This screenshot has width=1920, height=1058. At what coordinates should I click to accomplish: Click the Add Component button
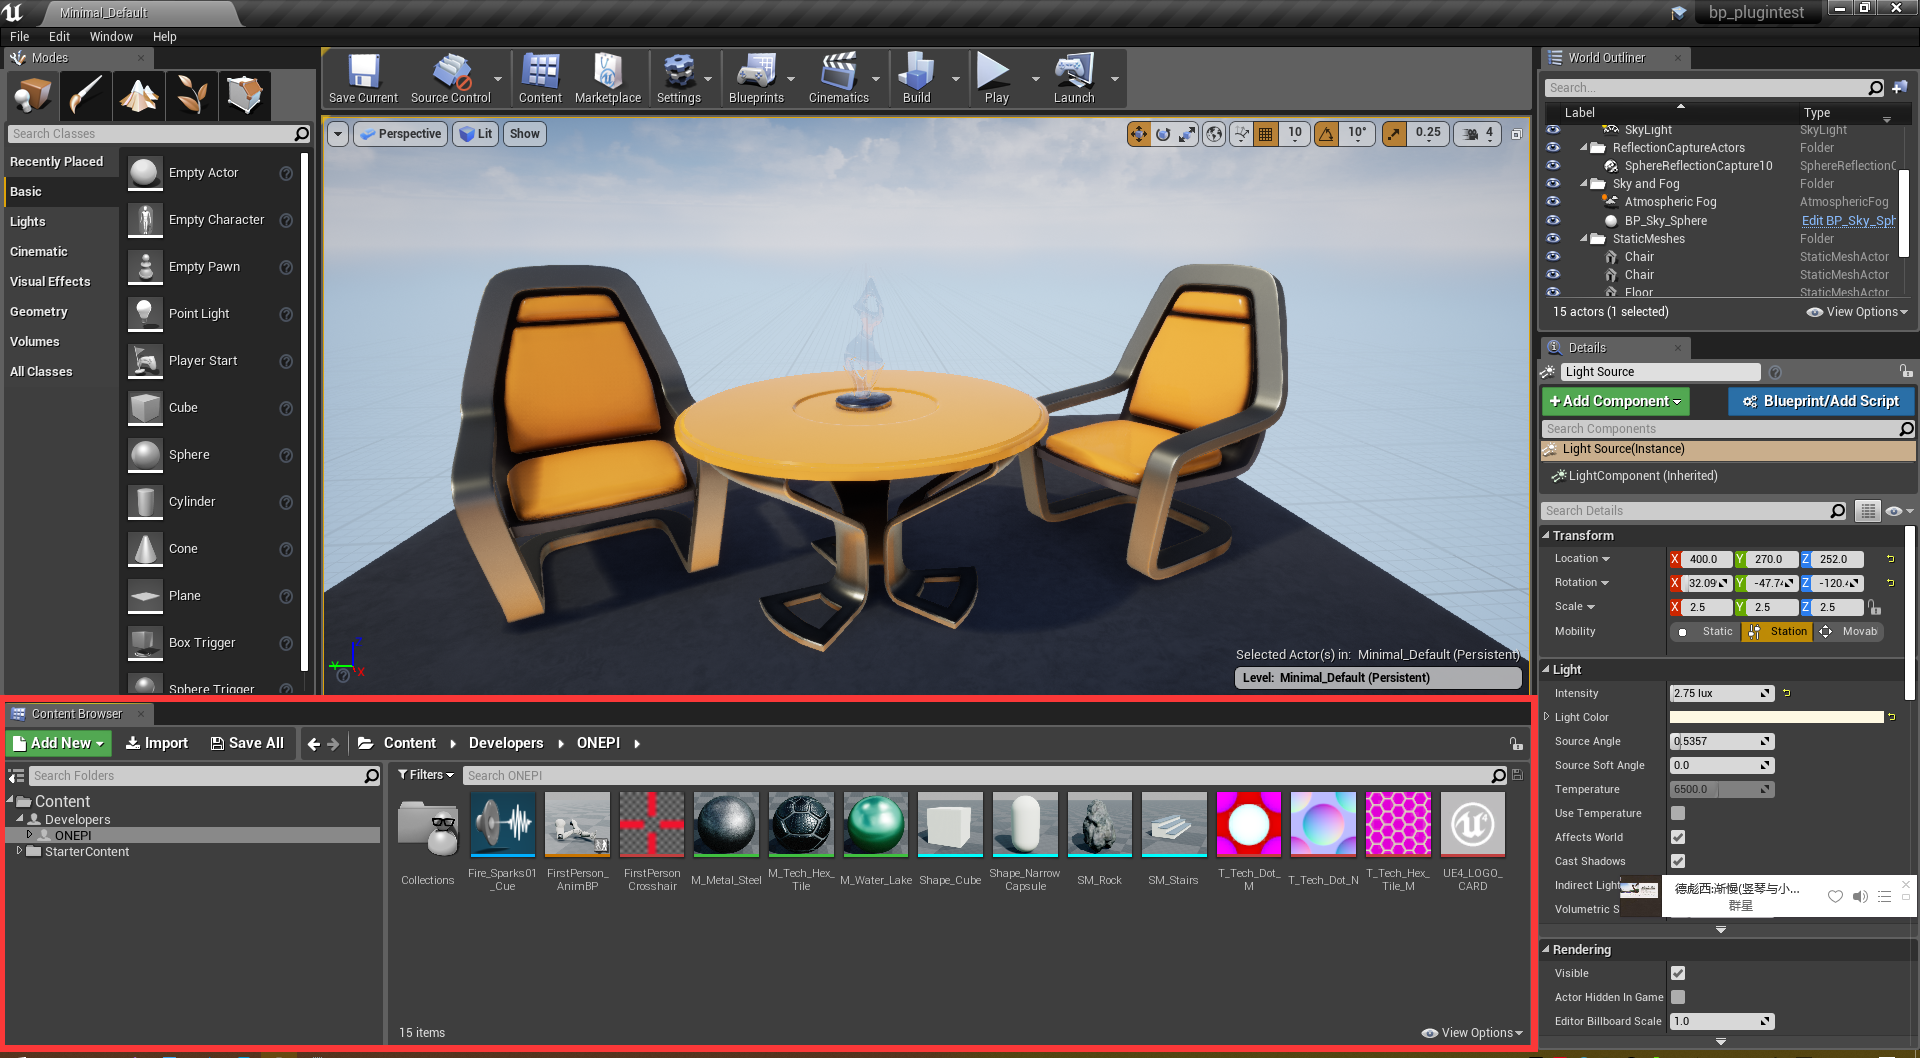pyautogui.click(x=1614, y=401)
